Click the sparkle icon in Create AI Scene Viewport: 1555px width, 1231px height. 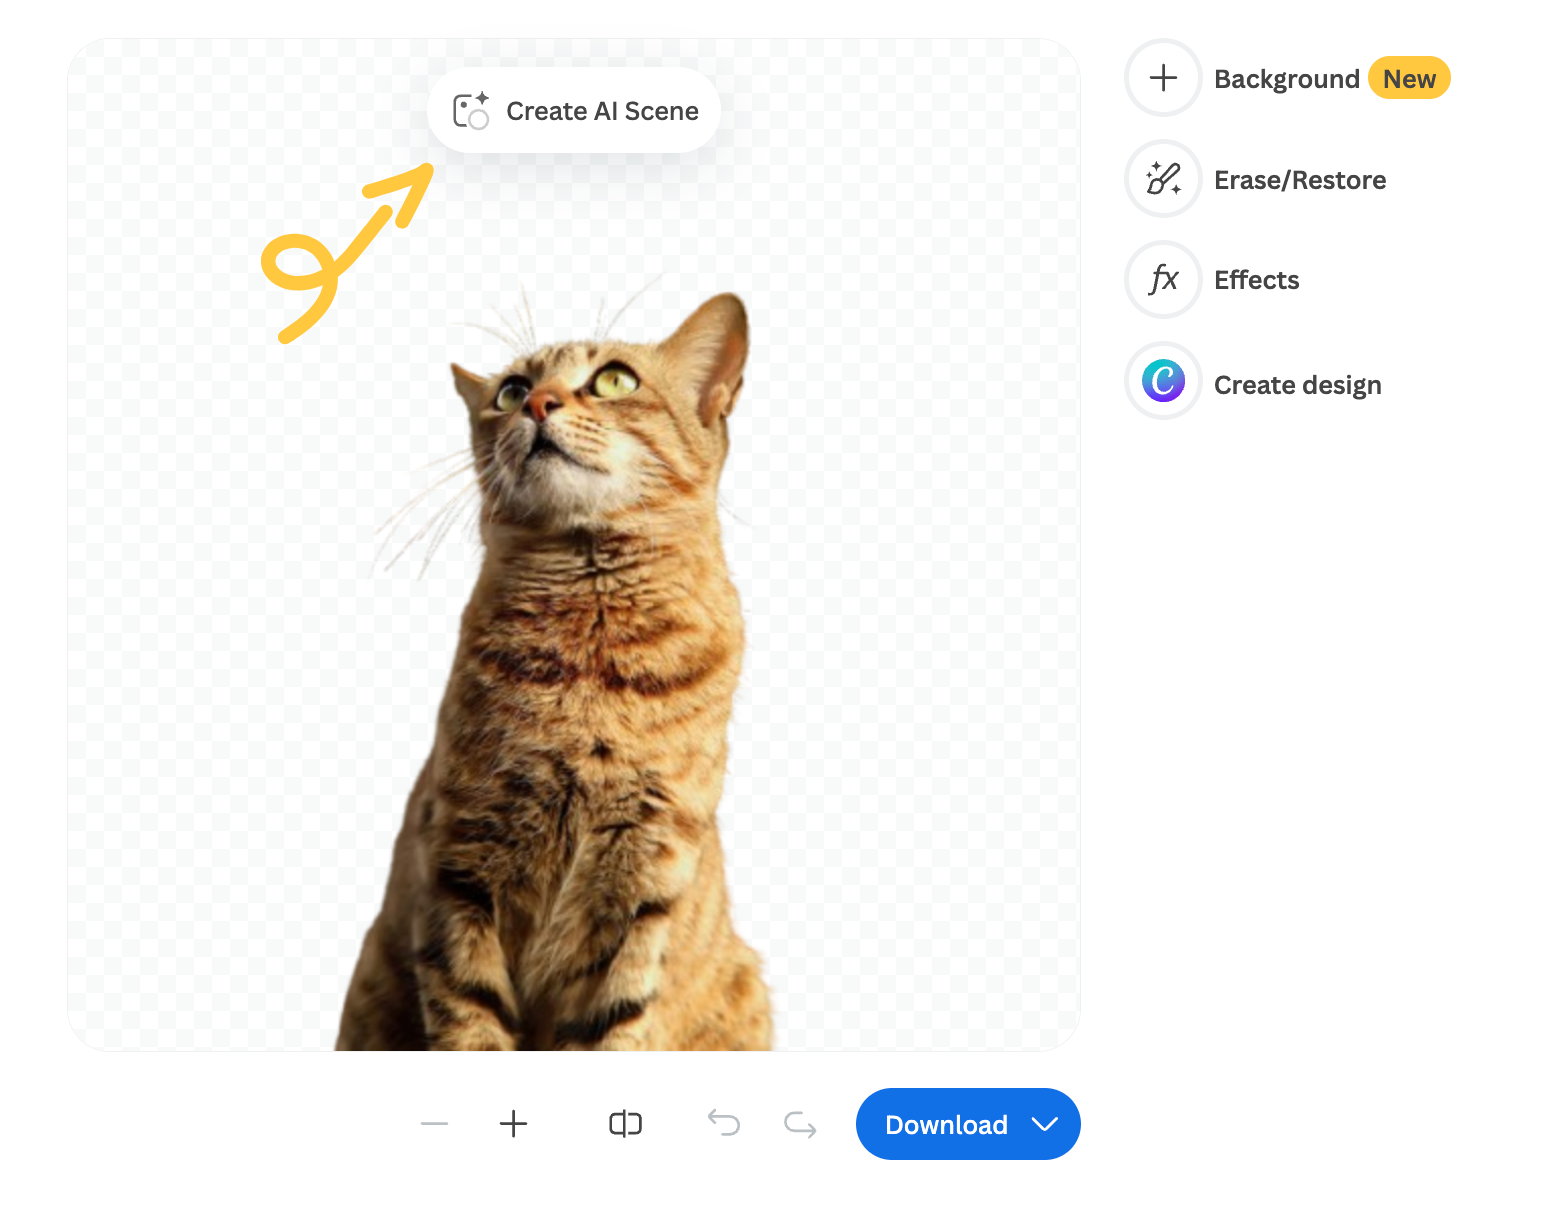pyautogui.click(x=470, y=111)
